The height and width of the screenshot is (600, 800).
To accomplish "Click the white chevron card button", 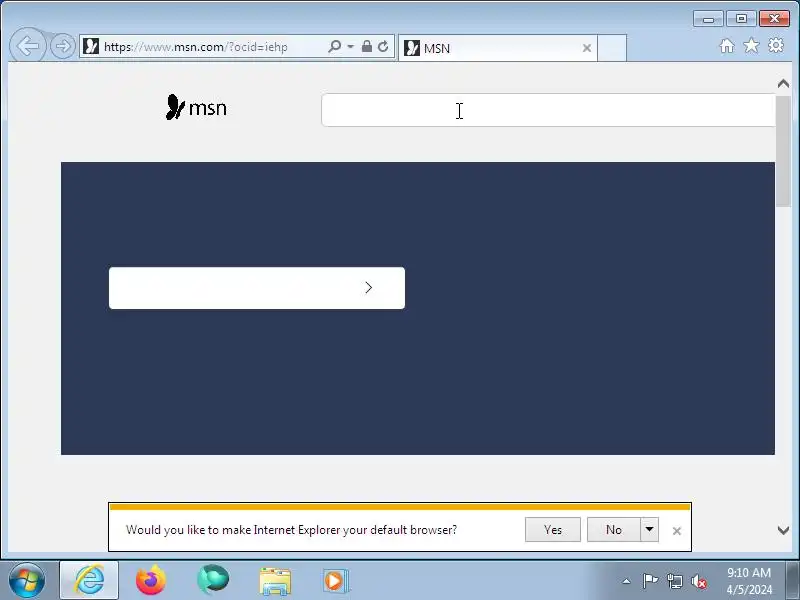I will 257,288.
